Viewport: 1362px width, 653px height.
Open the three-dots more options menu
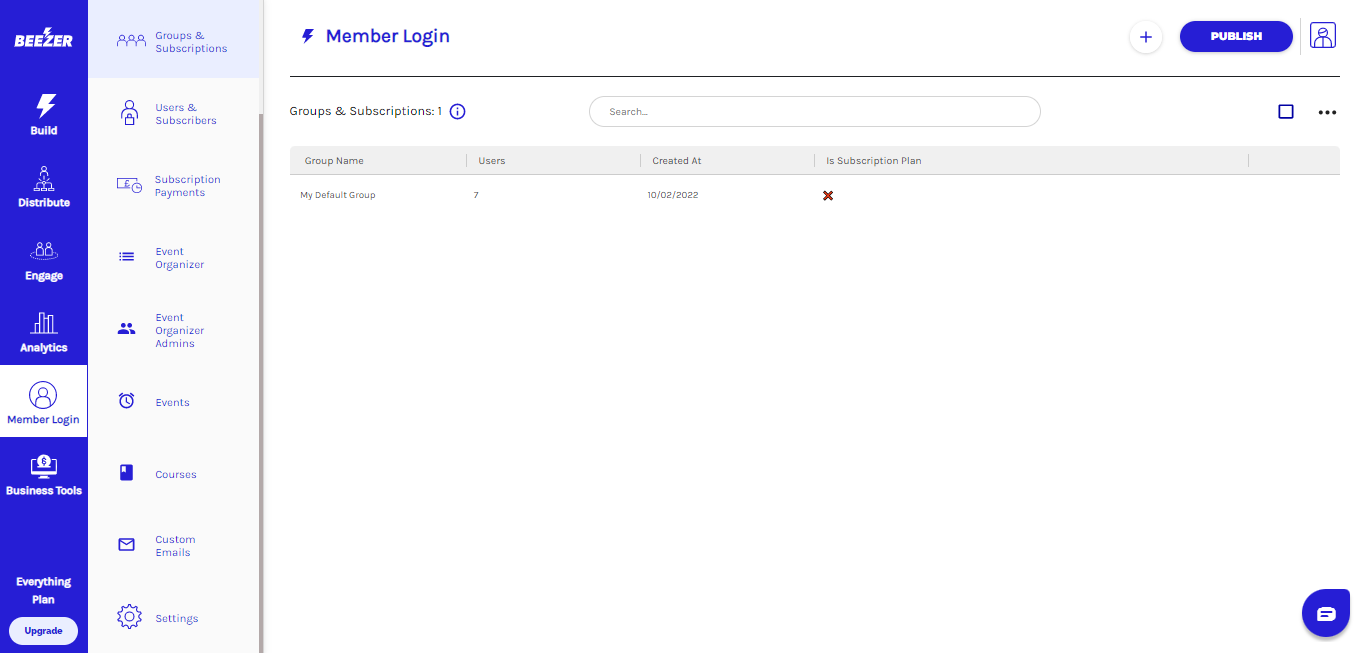click(1327, 112)
